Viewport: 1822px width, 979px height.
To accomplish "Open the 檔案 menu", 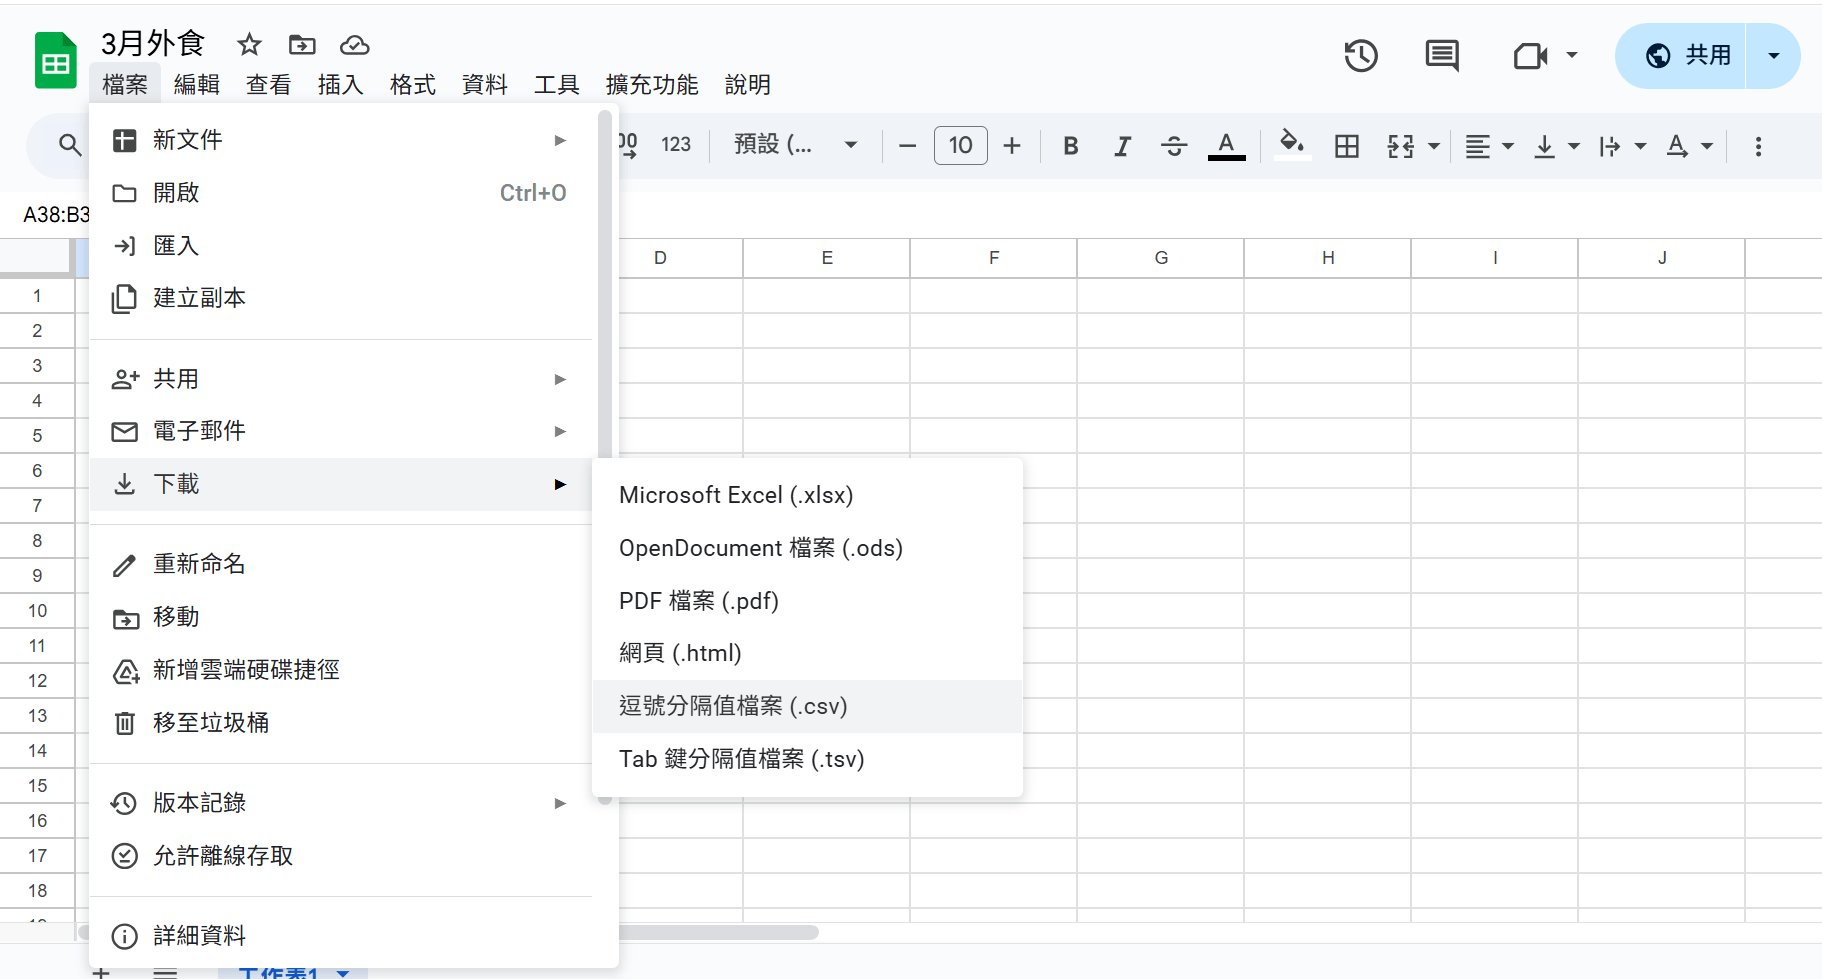I will tap(125, 85).
